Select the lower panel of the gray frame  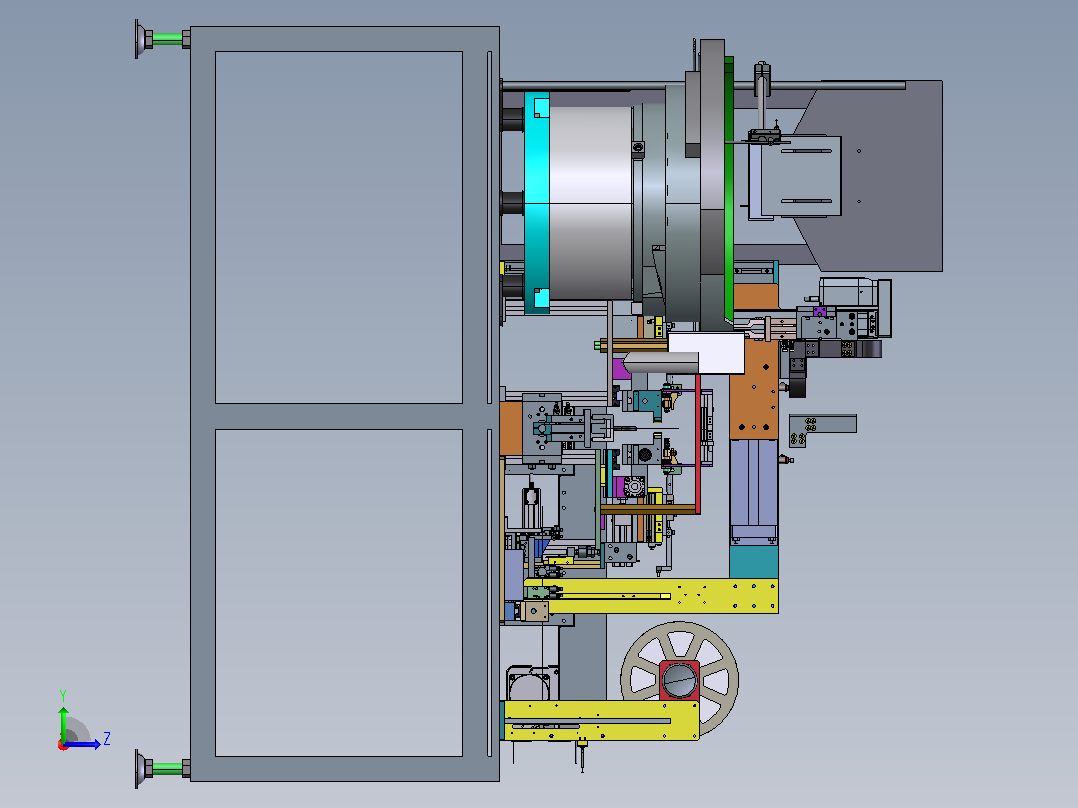(x=339, y=593)
